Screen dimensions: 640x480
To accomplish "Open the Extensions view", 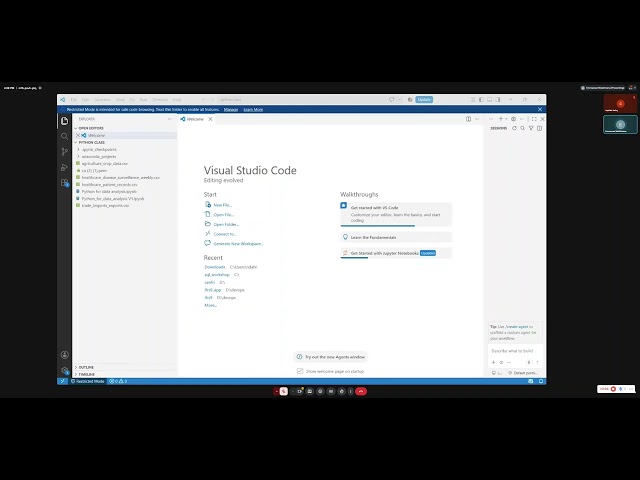I will tap(64, 183).
